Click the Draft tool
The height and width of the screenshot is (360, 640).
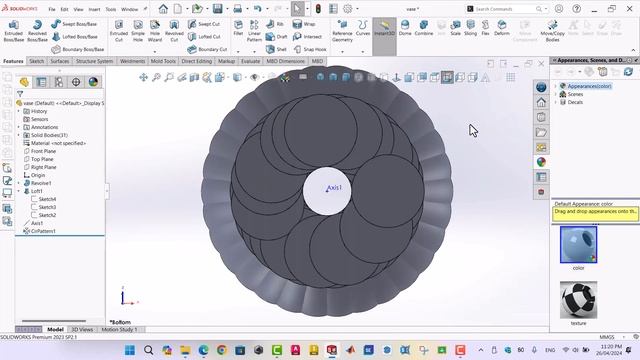click(276, 37)
